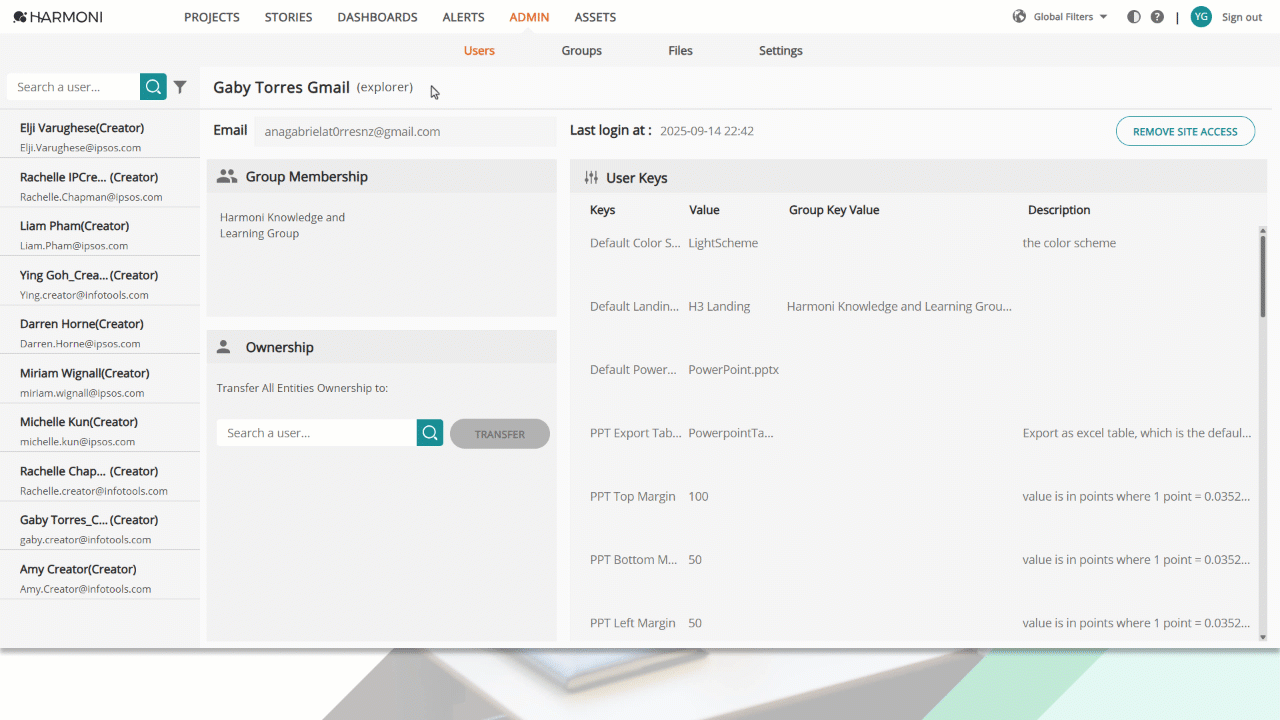Click the 'the color scheme' description
Image resolution: width=1280 pixels, height=720 pixels.
coord(1069,243)
